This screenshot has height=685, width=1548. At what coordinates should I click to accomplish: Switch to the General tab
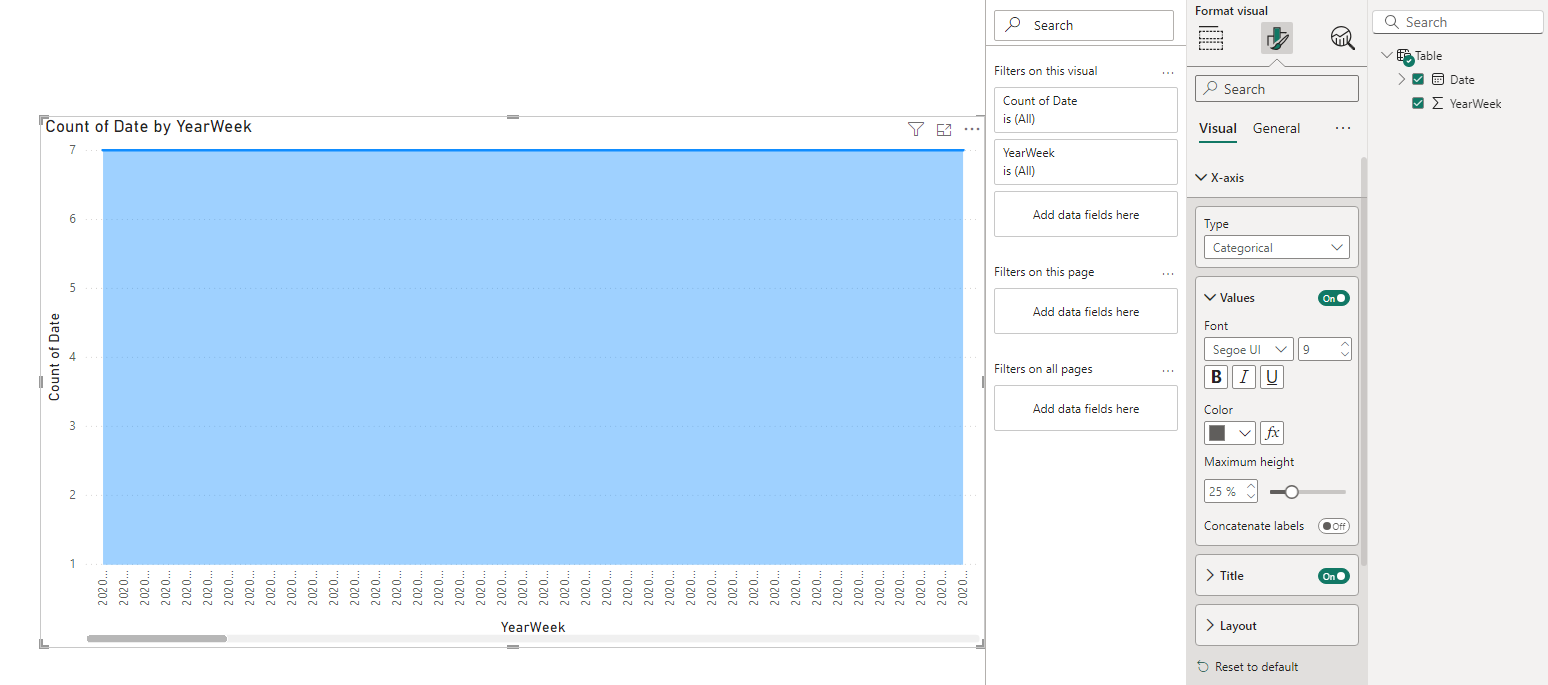point(1277,128)
